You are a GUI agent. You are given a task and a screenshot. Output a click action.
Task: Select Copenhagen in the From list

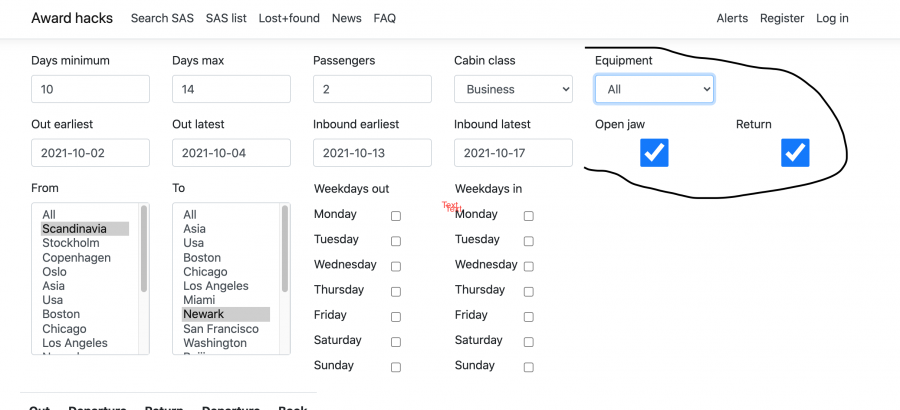click(76, 257)
